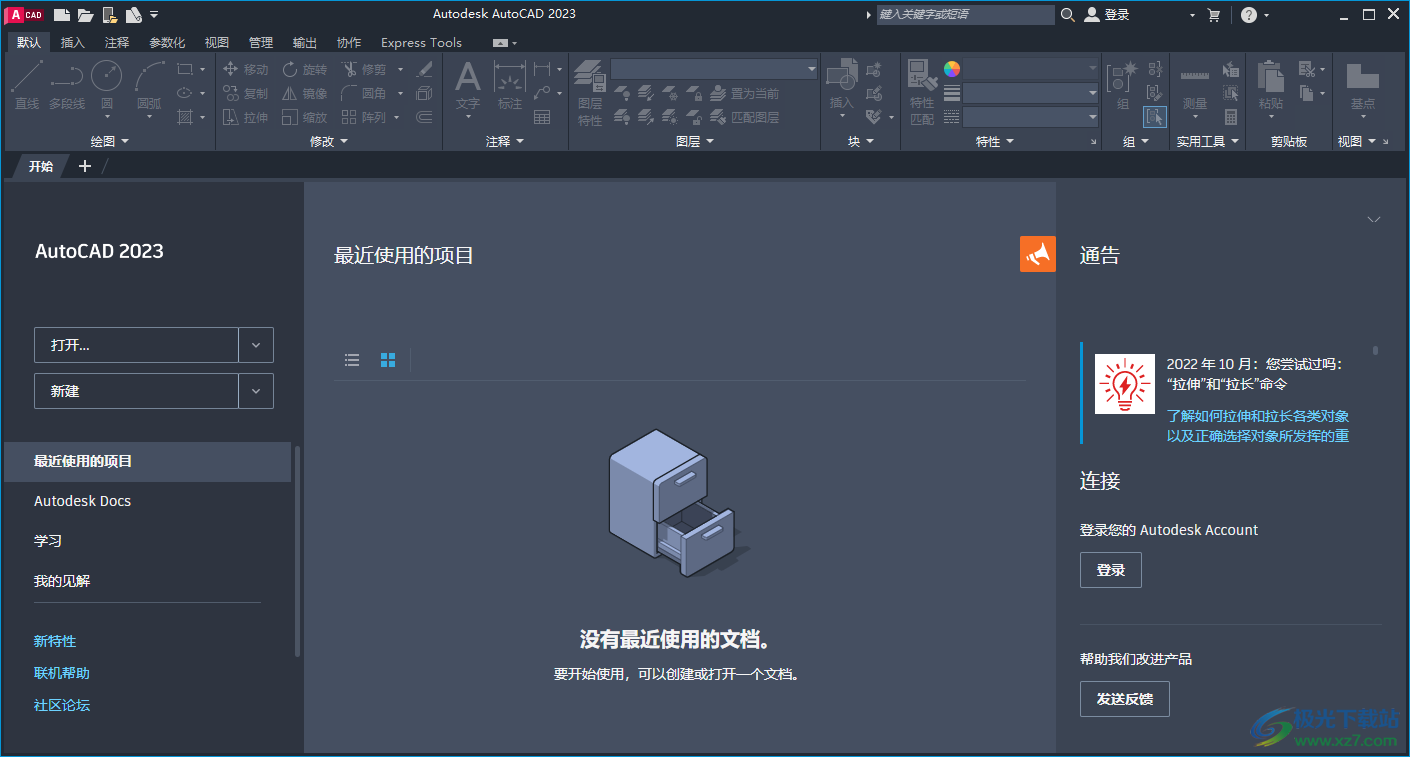Open the help dropdown arrow
The image size is (1410, 757).
[x=1267, y=15]
